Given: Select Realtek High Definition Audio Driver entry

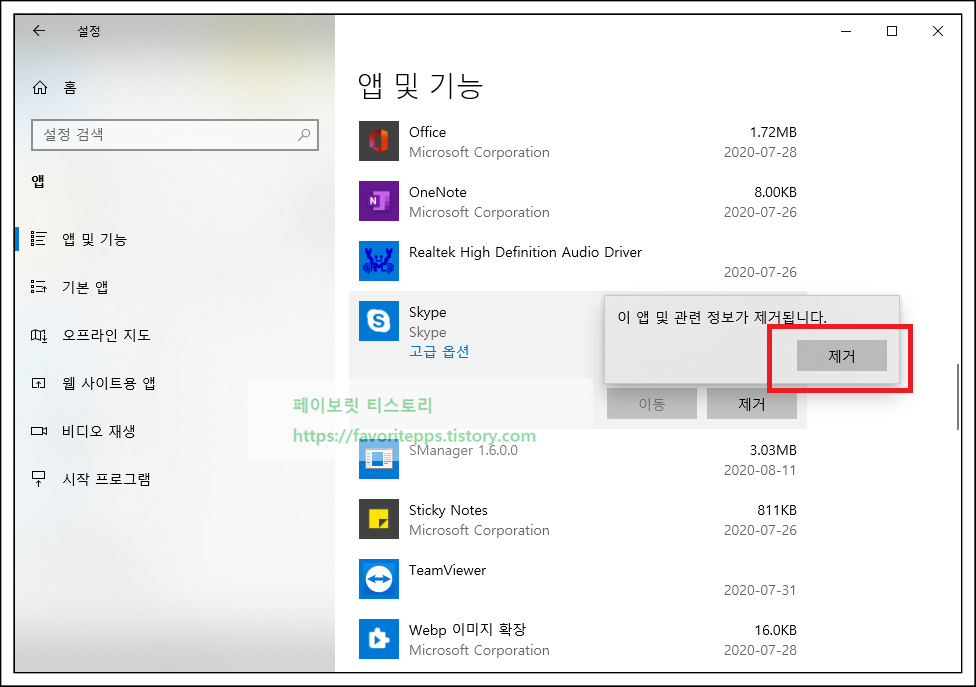Looking at the screenshot, I should click(x=525, y=252).
